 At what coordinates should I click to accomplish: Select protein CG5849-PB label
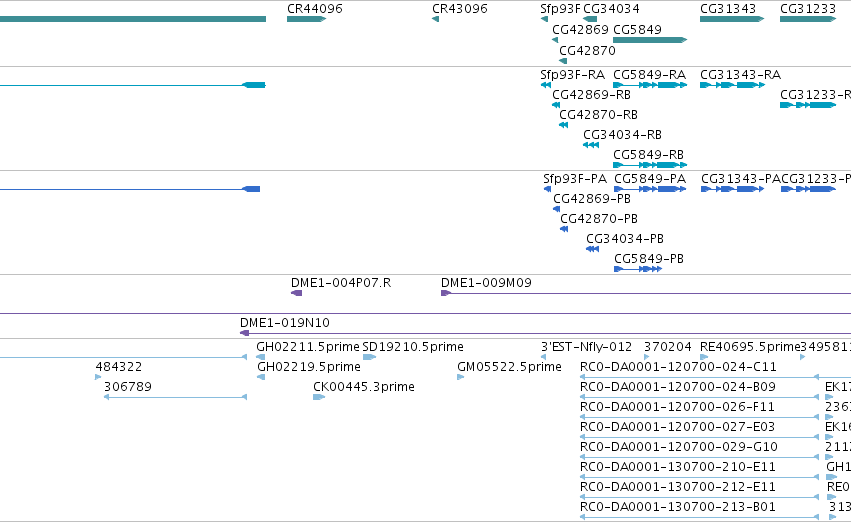649,259
